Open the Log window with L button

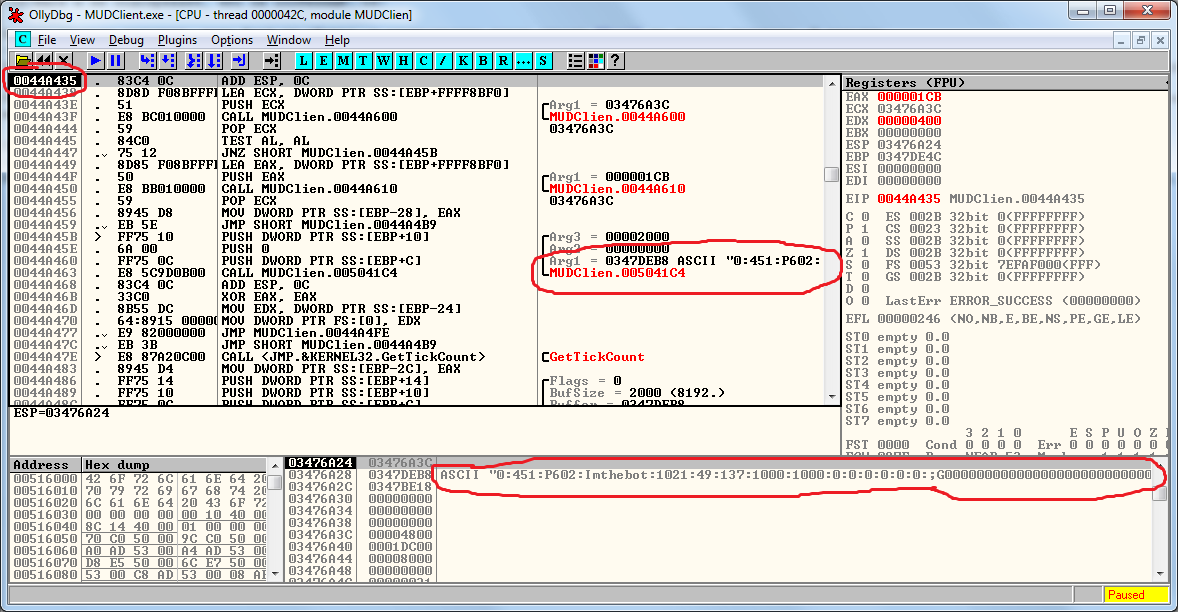click(304, 61)
